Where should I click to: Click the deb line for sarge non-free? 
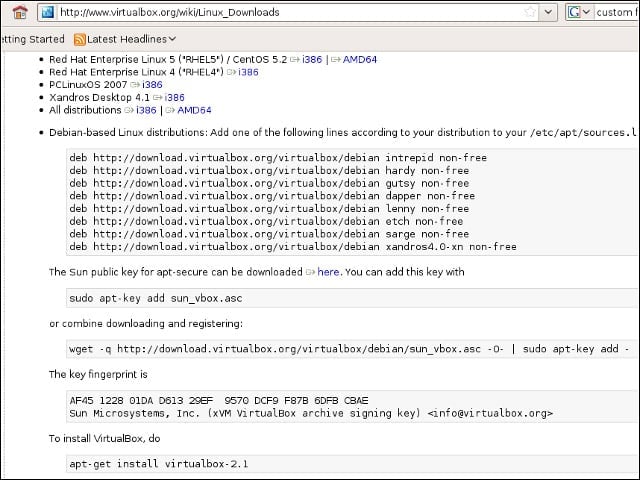[x=269, y=234]
